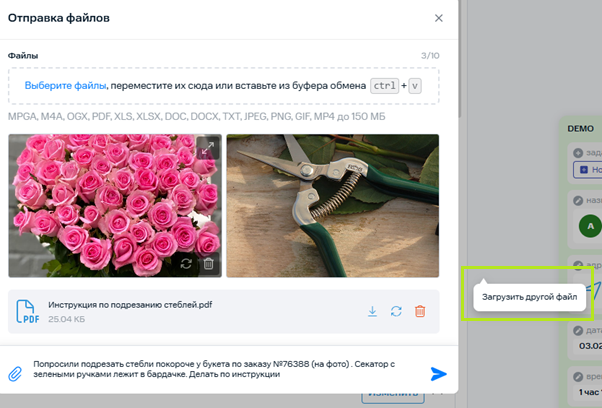Screen dimensions: 602x408
Task: Close the Отправка файлов dialog
Action: (438, 18)
